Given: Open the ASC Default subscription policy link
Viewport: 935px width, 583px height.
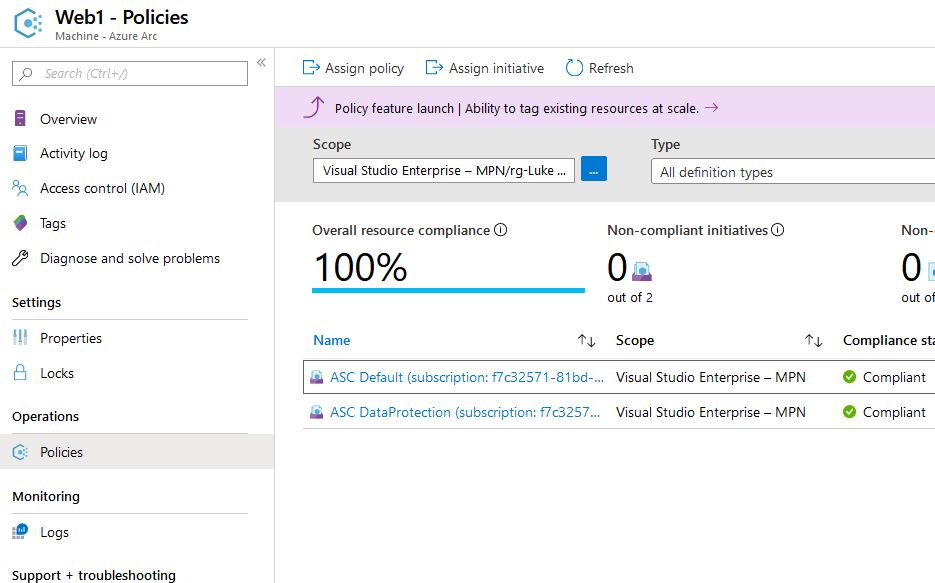Looking at the screenshot, I should pos(467,377).
